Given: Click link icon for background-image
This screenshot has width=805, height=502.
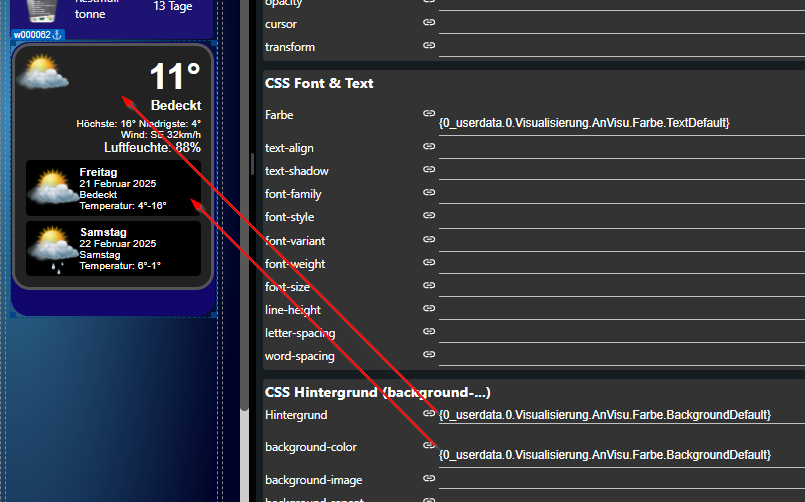Looking at the screenshot, I should [x=429, y=478].
